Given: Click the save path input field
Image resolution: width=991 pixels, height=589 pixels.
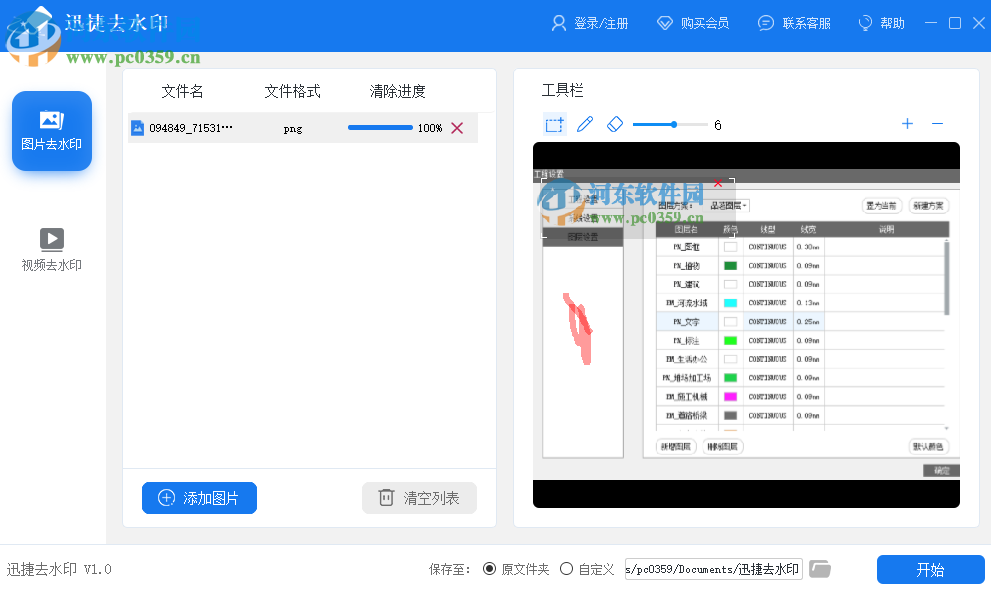Looking at the screenshot, I should point(712,569).
